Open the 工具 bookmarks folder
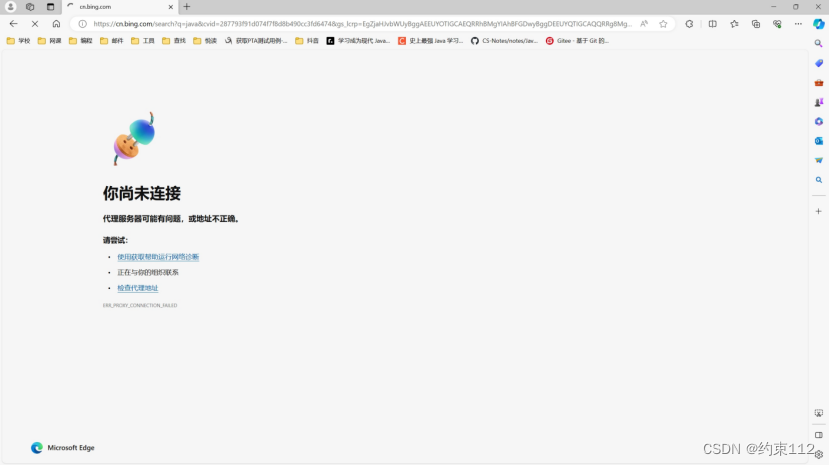This screenshot has width=830, height=465. click(143, 41)
